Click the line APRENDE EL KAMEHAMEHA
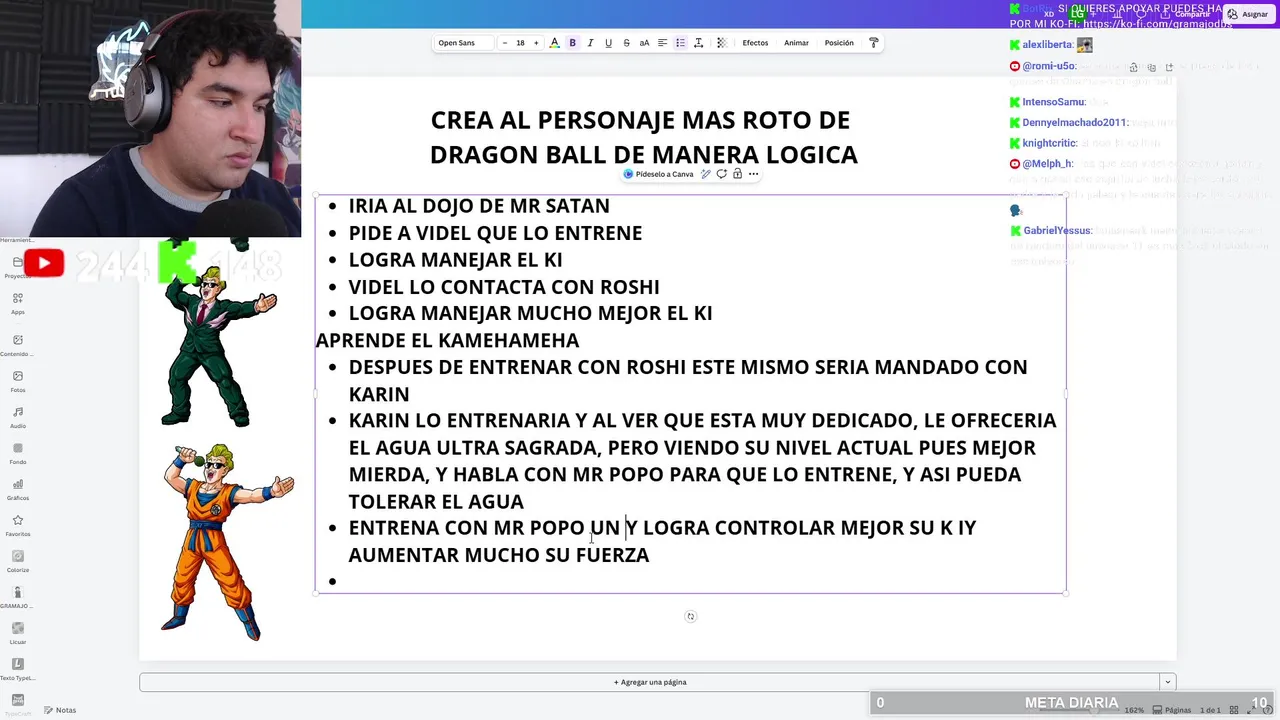 click(x=447, y=341)
